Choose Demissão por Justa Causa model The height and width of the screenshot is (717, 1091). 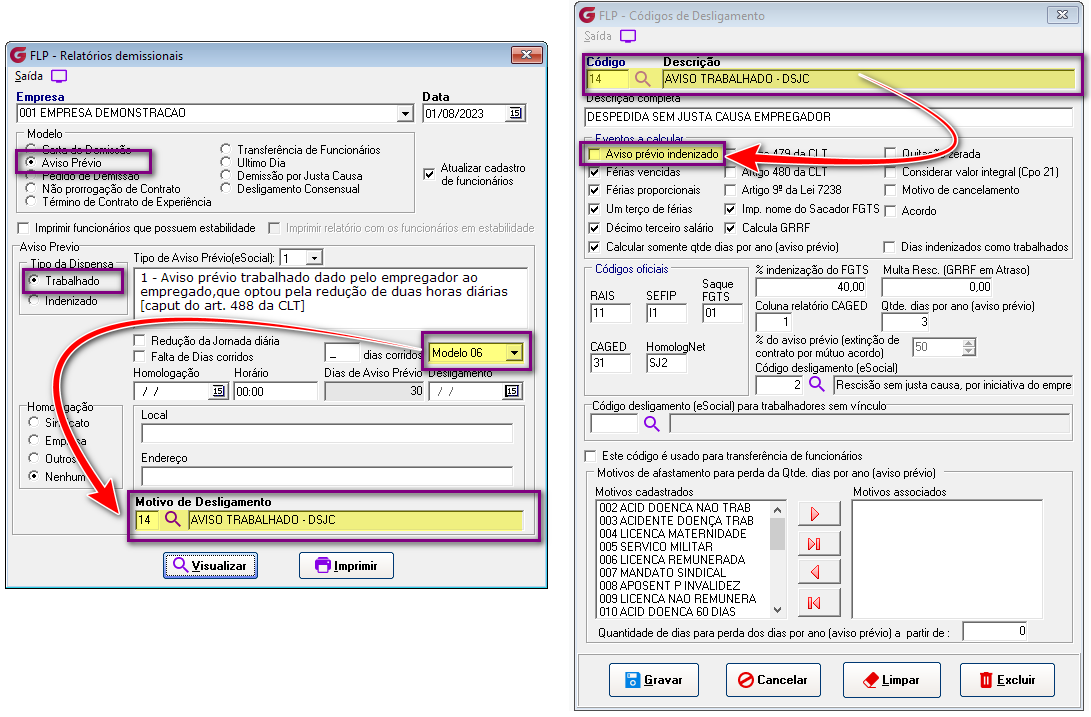pos(225,175)
